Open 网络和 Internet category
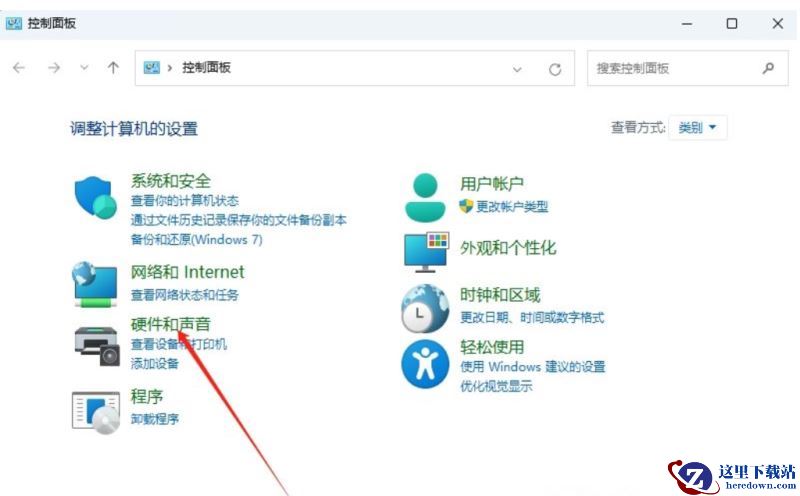The width and height of the screenshot is (800, 496). pos(187,272)
